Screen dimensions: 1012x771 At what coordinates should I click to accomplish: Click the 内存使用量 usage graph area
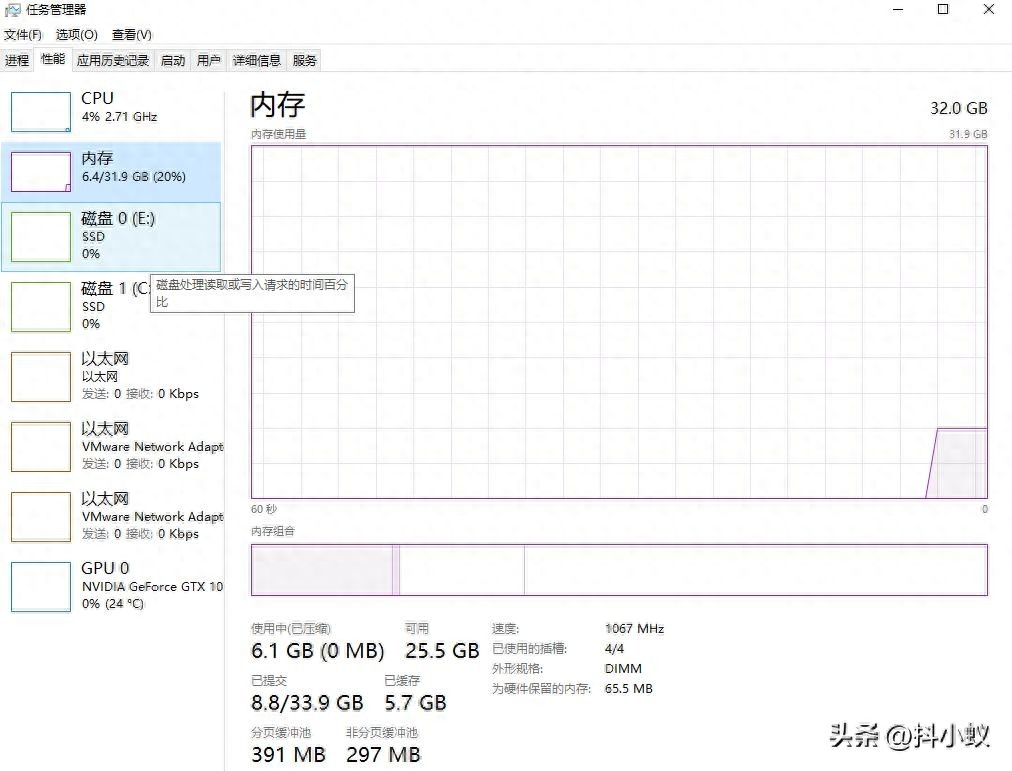point(618,321)
